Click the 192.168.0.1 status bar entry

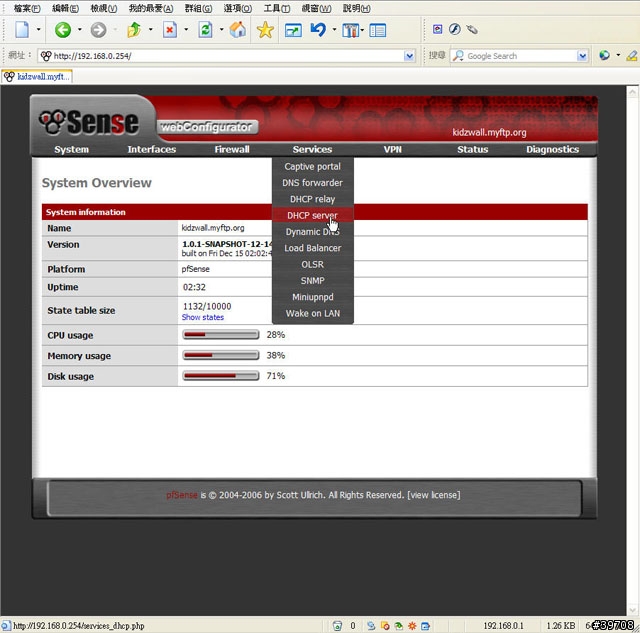(503, 626)
